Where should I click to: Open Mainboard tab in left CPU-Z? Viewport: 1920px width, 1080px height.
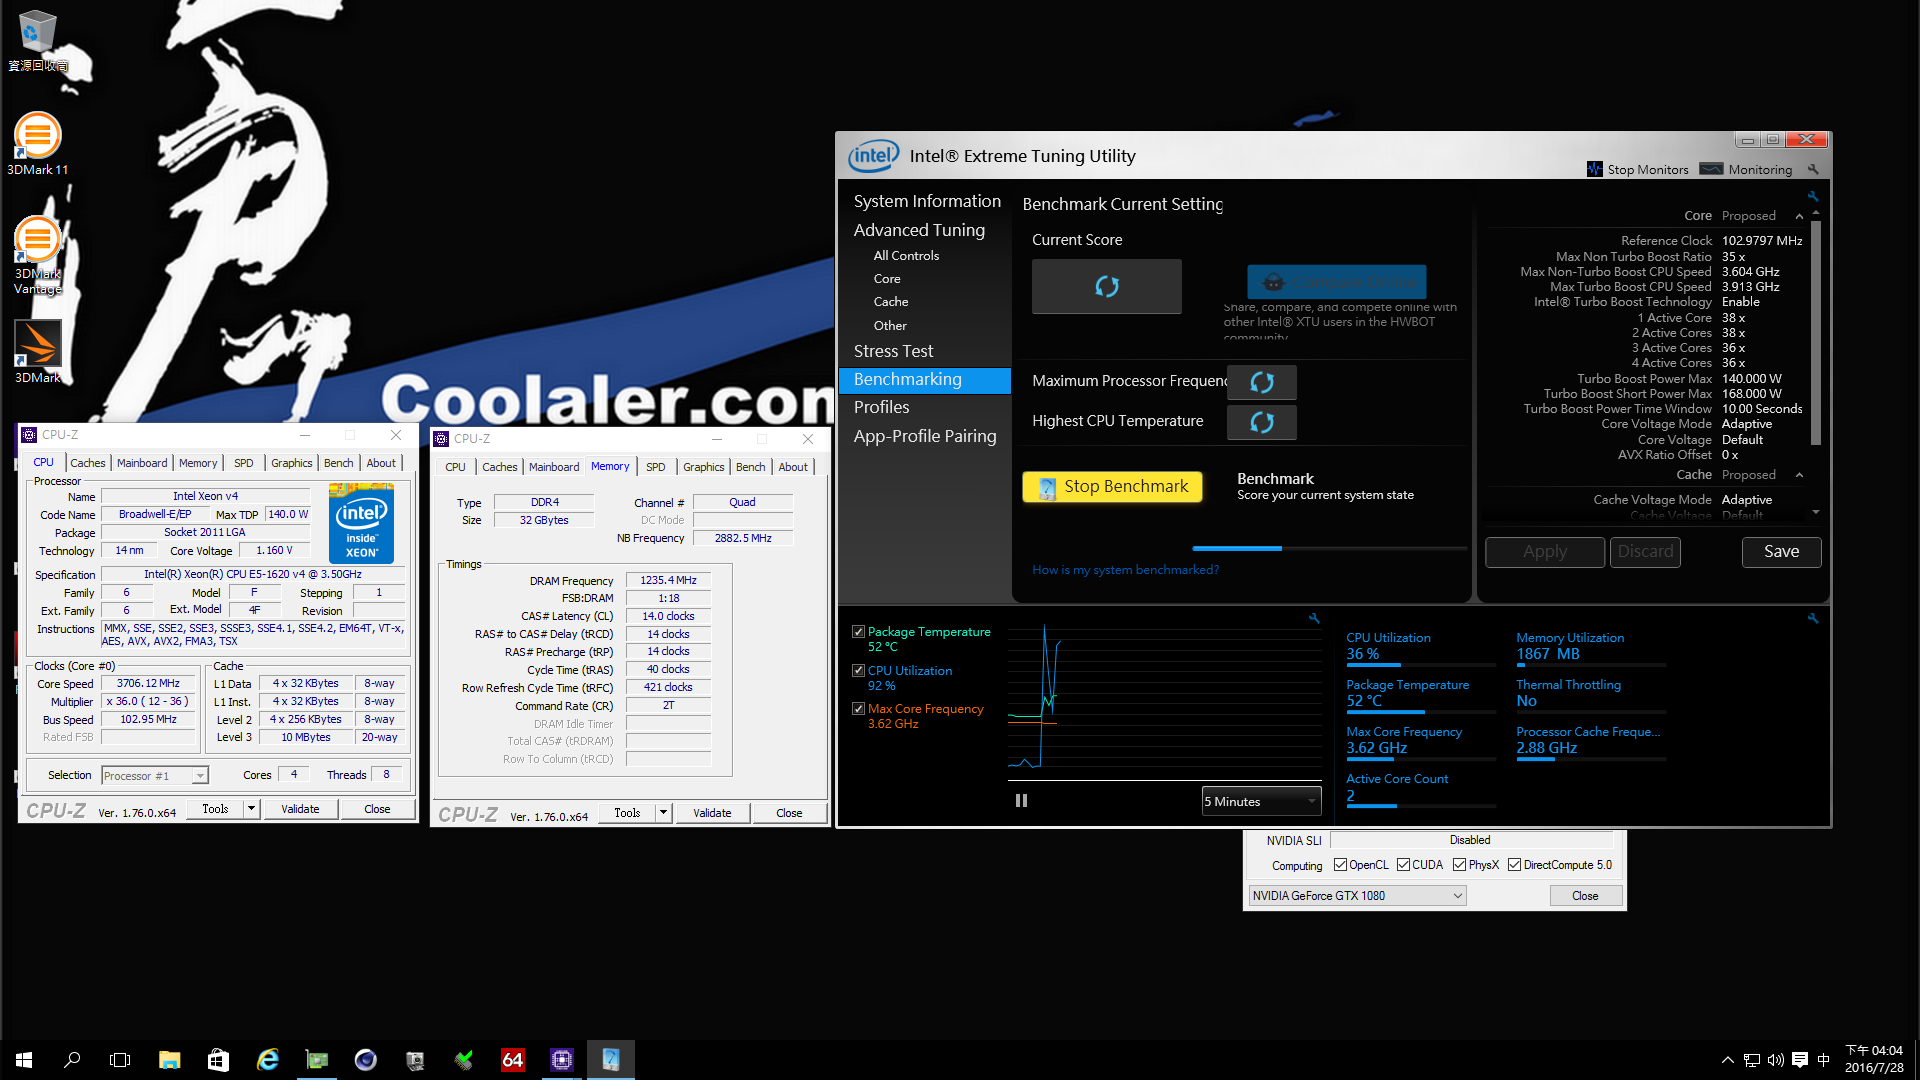click(x=142, y=463)
